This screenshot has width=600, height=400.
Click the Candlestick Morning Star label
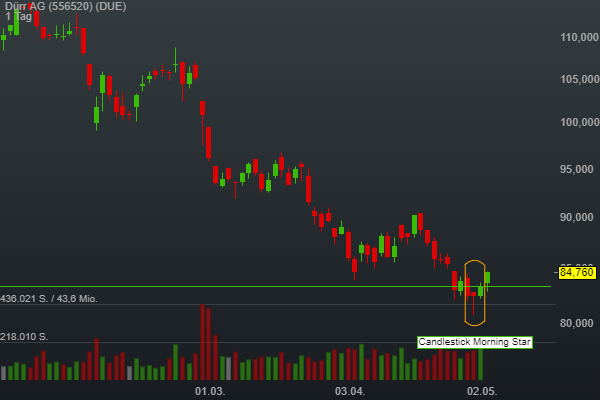point(474,342)
